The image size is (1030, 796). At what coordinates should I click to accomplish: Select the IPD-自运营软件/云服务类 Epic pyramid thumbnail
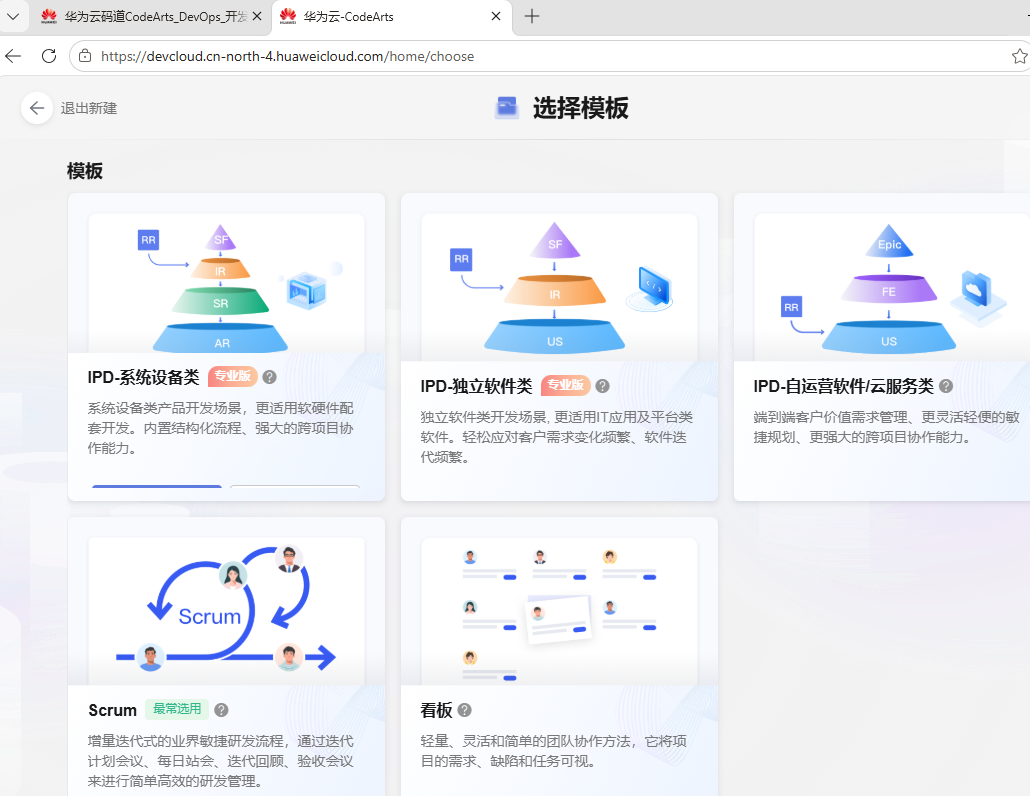click(892, 288)
